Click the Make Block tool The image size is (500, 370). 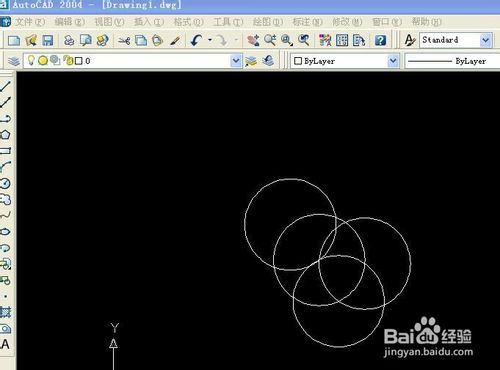(5, 280)
